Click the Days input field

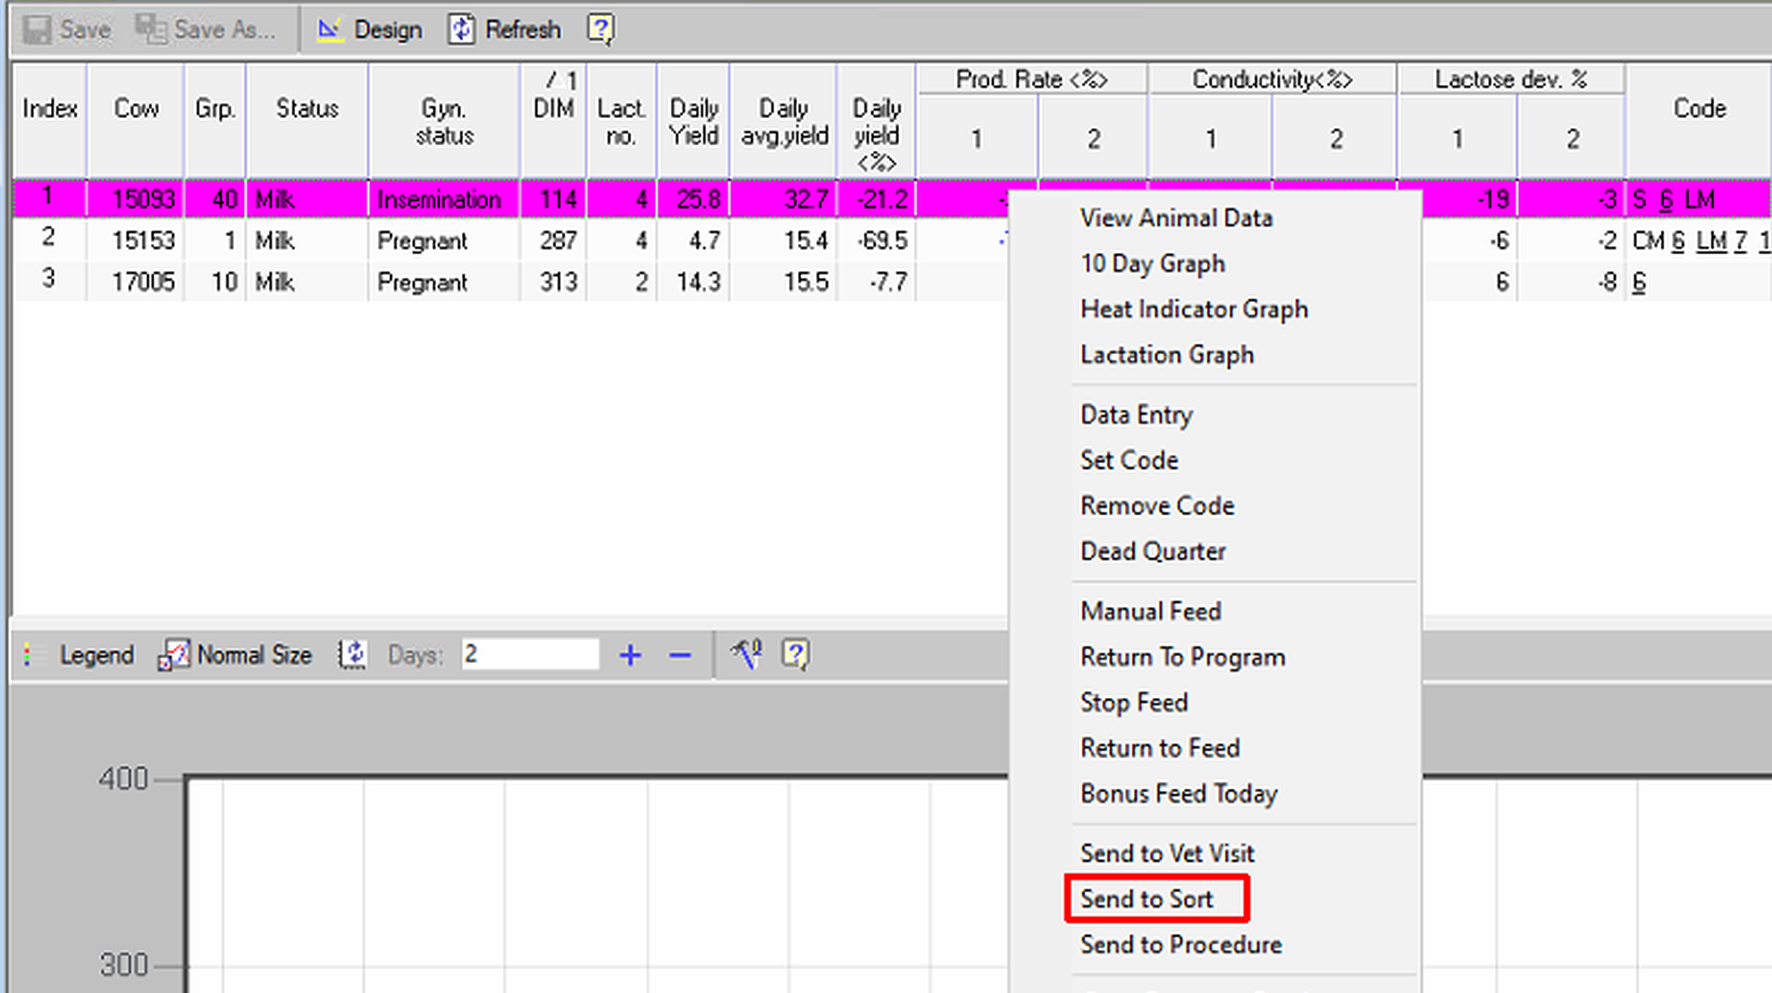(x=529, y=655)
